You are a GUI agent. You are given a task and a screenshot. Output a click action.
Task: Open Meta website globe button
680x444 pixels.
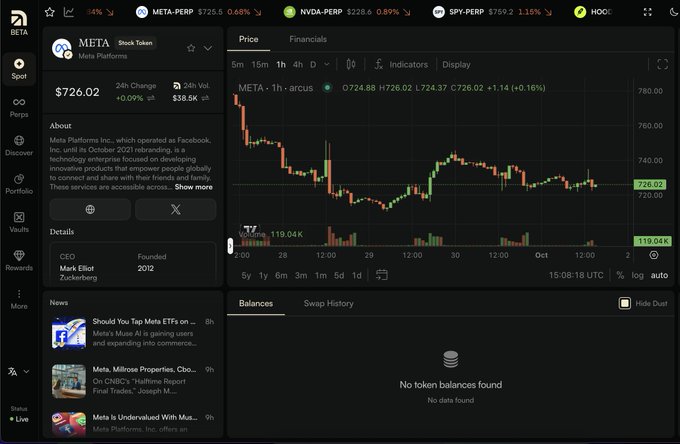point(90,209)
